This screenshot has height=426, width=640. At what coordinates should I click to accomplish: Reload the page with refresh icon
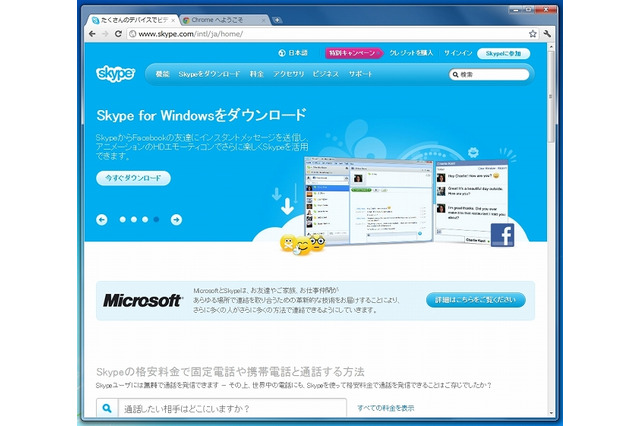(119, 33)
